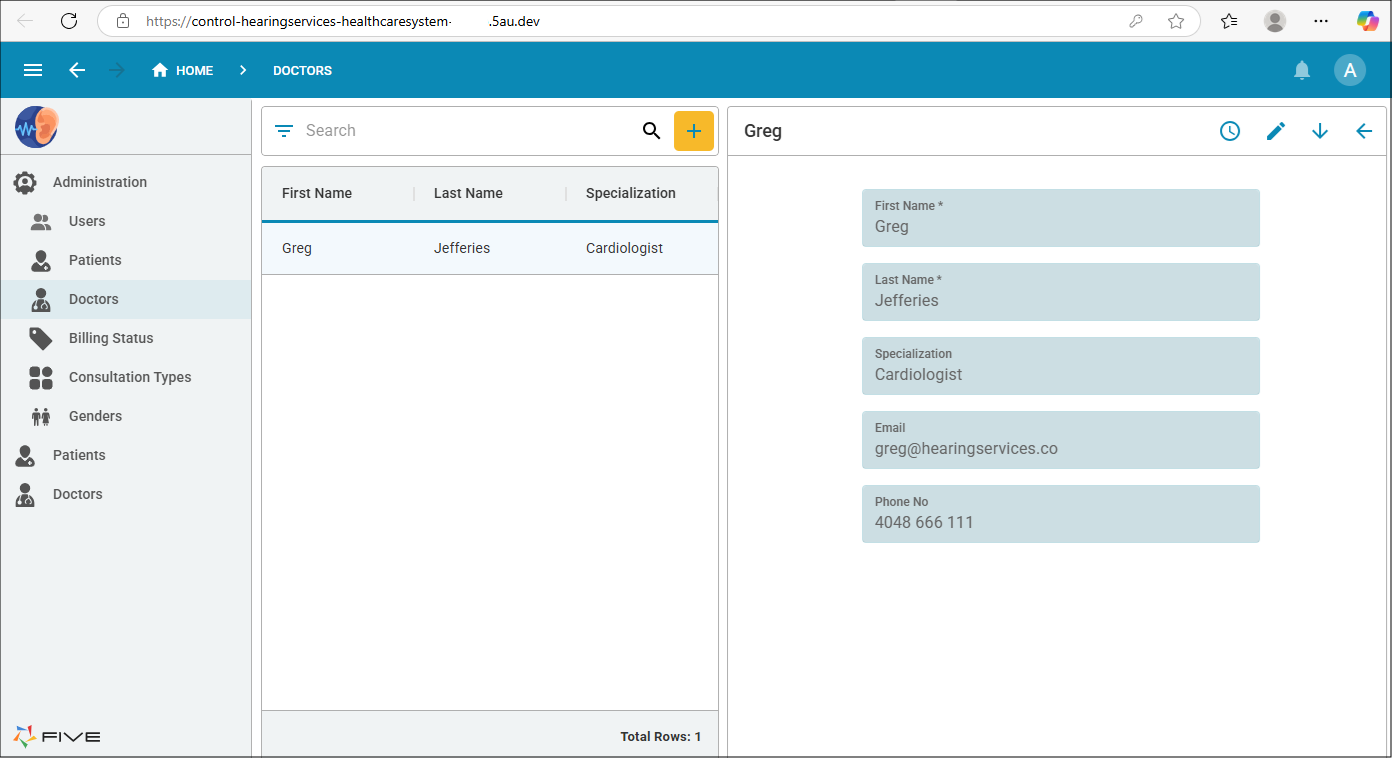
Task: Click the Consultation Types grid icon
Action: [x=41, y=377]
